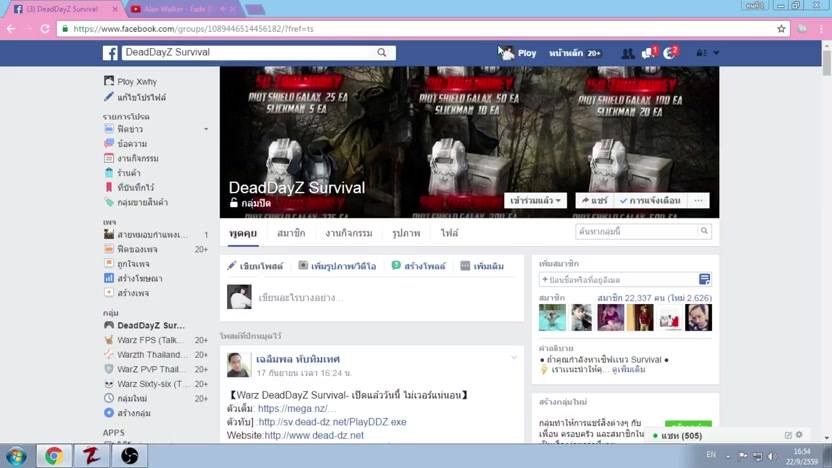Expand the News Feed options arrow
This screenshot has height=468, width=832.
click(x=206, y=129)
